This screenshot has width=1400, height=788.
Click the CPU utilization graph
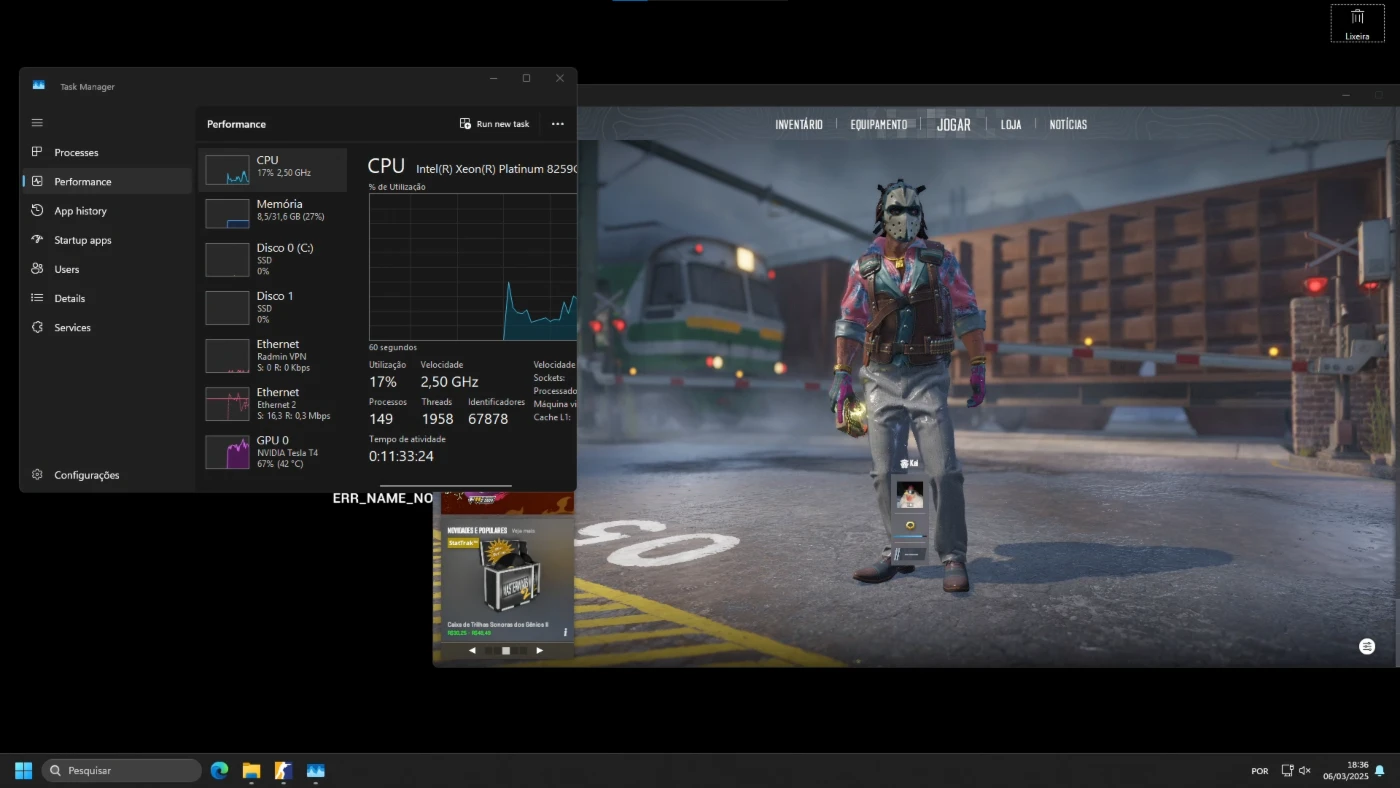pyautogui.click(x=473, y=267)
